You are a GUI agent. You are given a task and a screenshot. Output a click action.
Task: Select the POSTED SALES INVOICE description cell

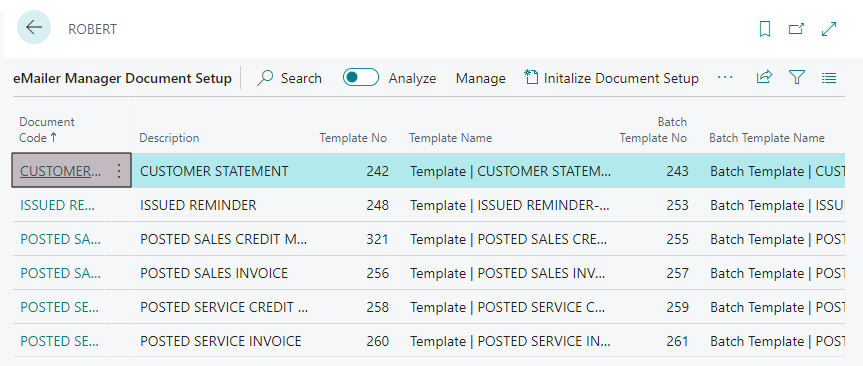point(214,273)
